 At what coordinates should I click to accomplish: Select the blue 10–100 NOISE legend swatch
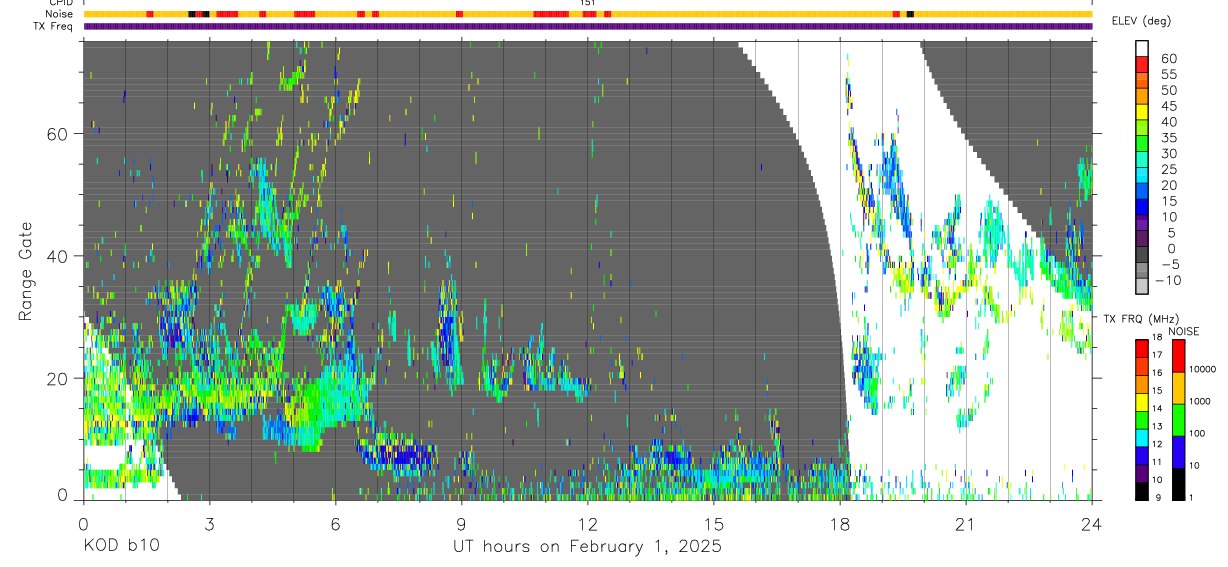1178,452
